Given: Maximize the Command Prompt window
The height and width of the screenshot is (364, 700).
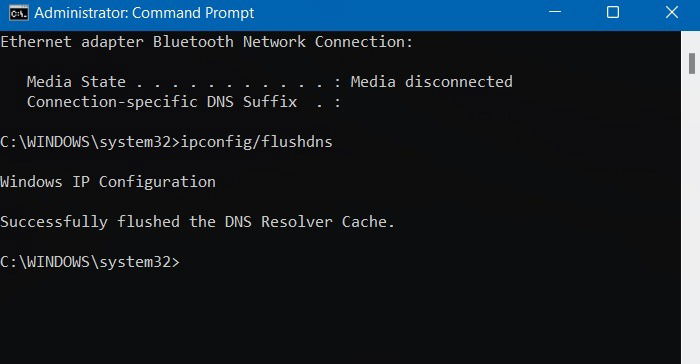Looking at the screenshot, I should [x=613, y=13].
